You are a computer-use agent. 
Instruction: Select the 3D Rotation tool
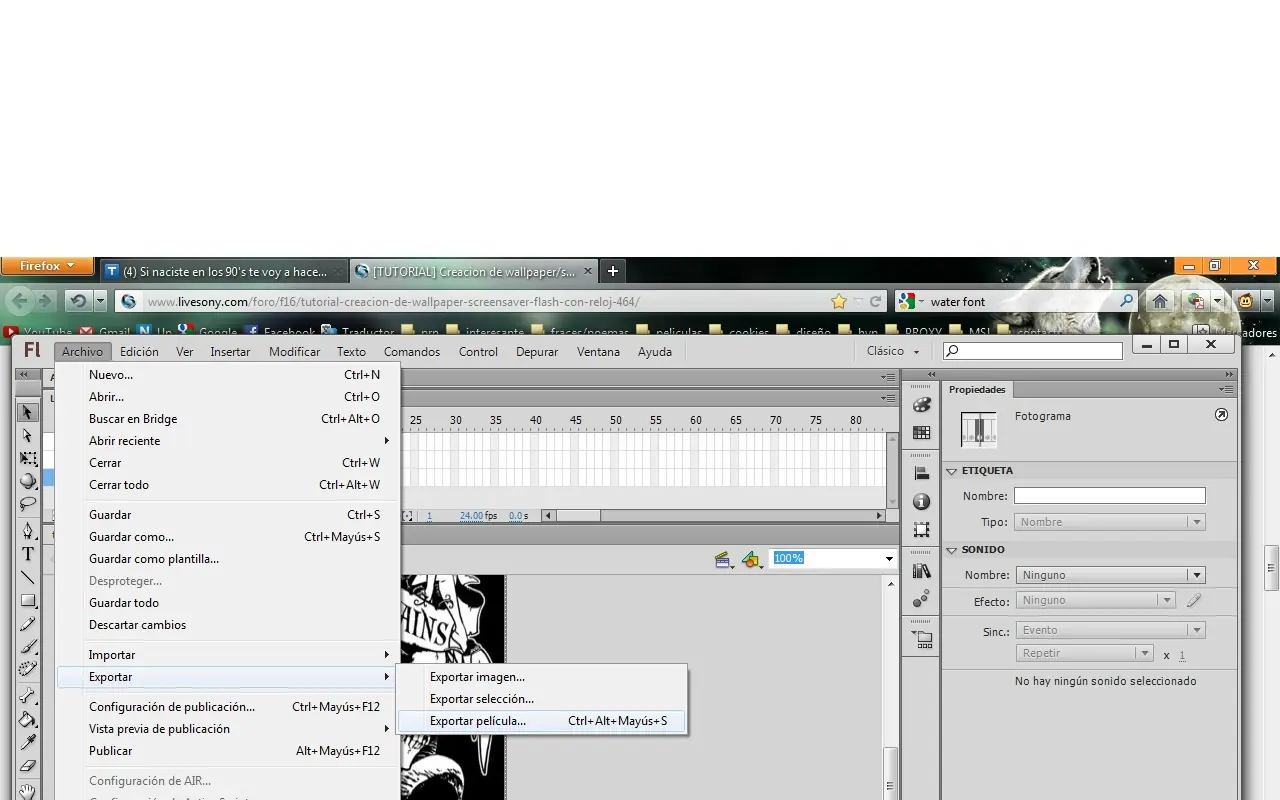tap(28, 481)
